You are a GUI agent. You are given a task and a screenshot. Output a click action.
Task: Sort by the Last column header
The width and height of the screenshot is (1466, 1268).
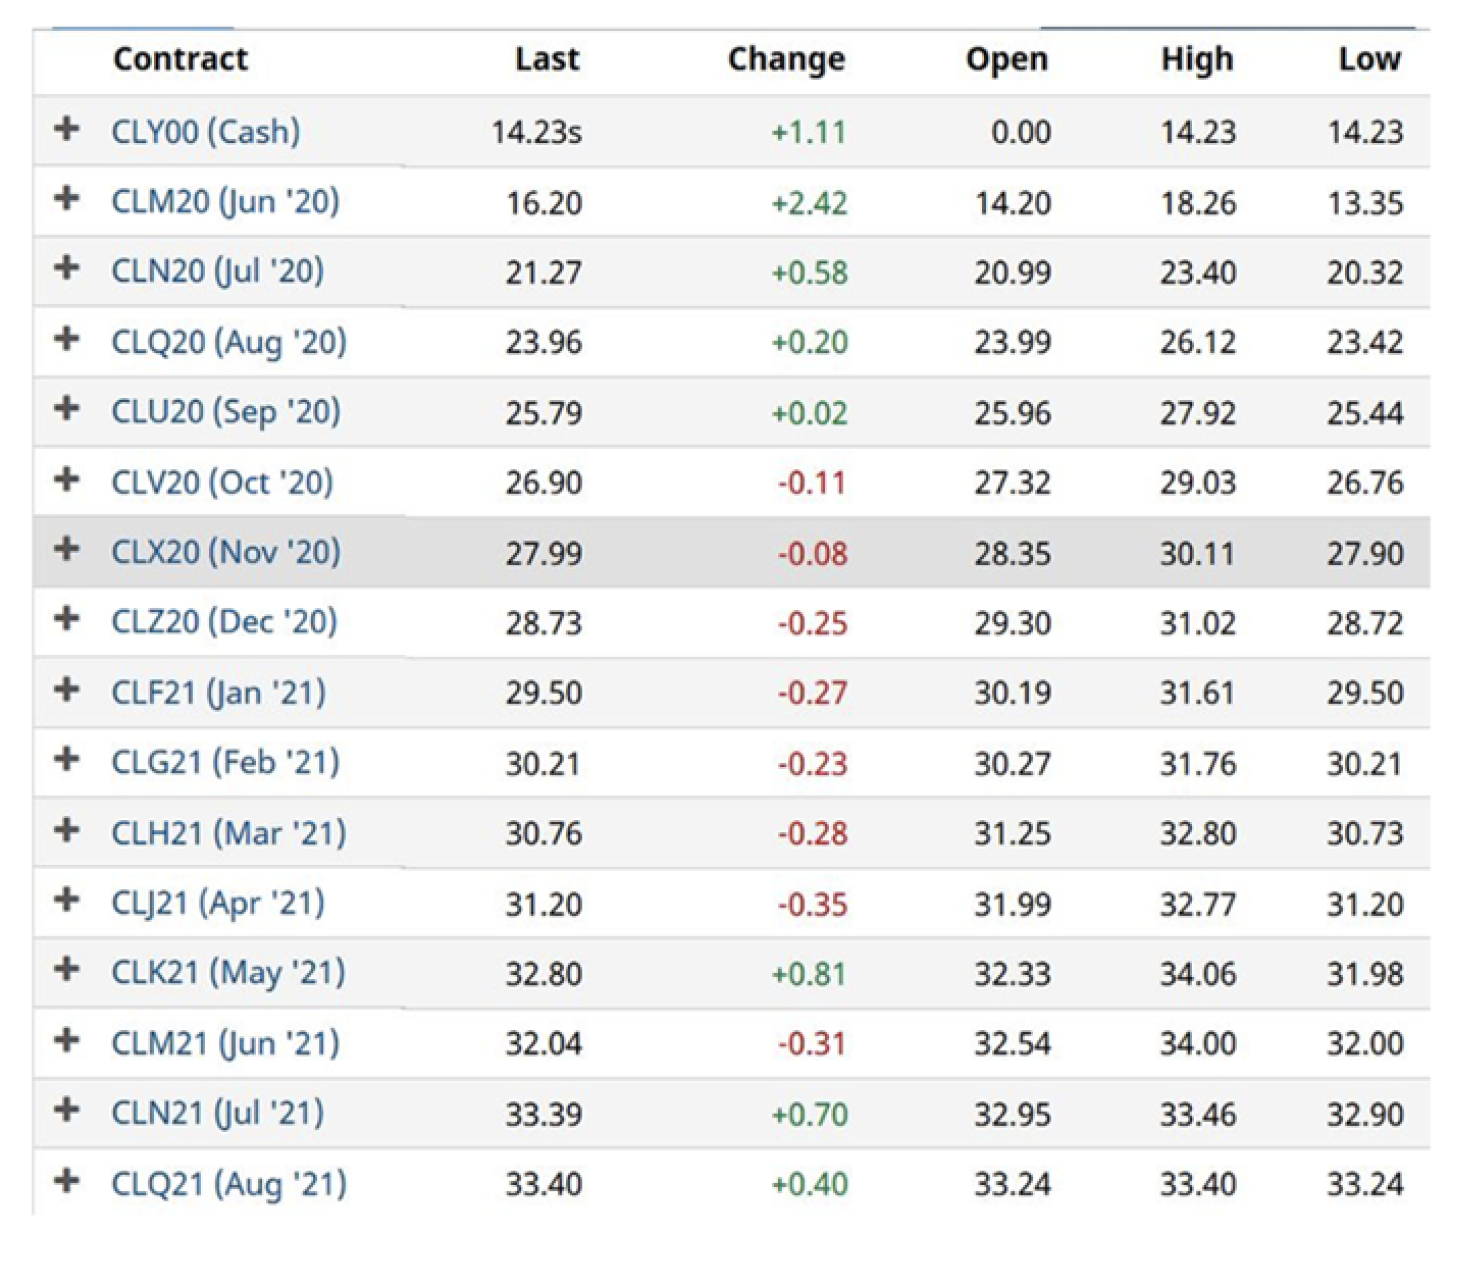pyautogui.click(x=547, y=59)
